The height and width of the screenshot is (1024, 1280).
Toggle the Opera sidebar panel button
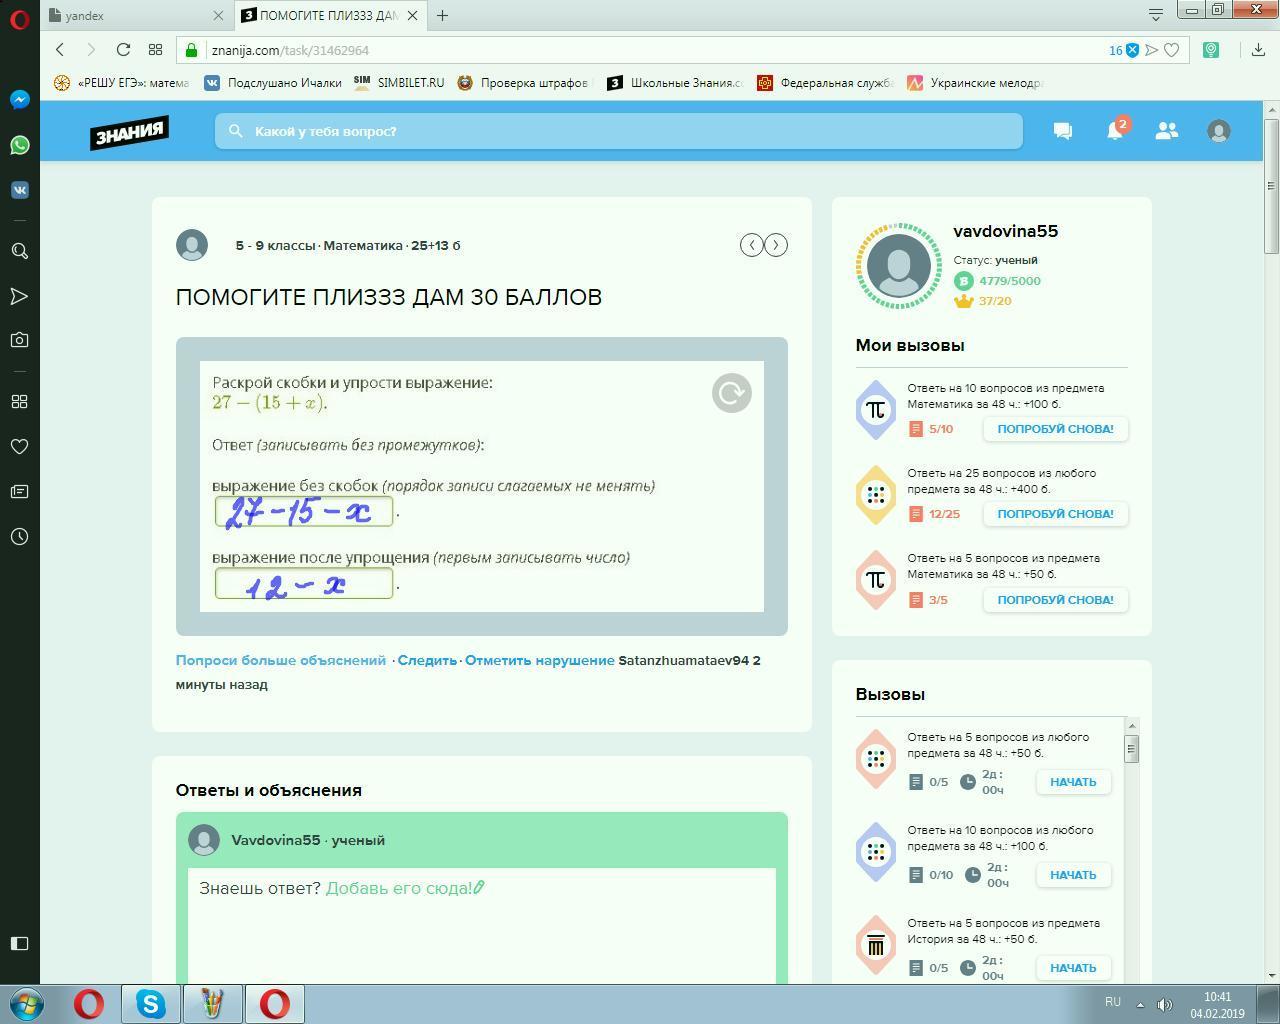19,943
